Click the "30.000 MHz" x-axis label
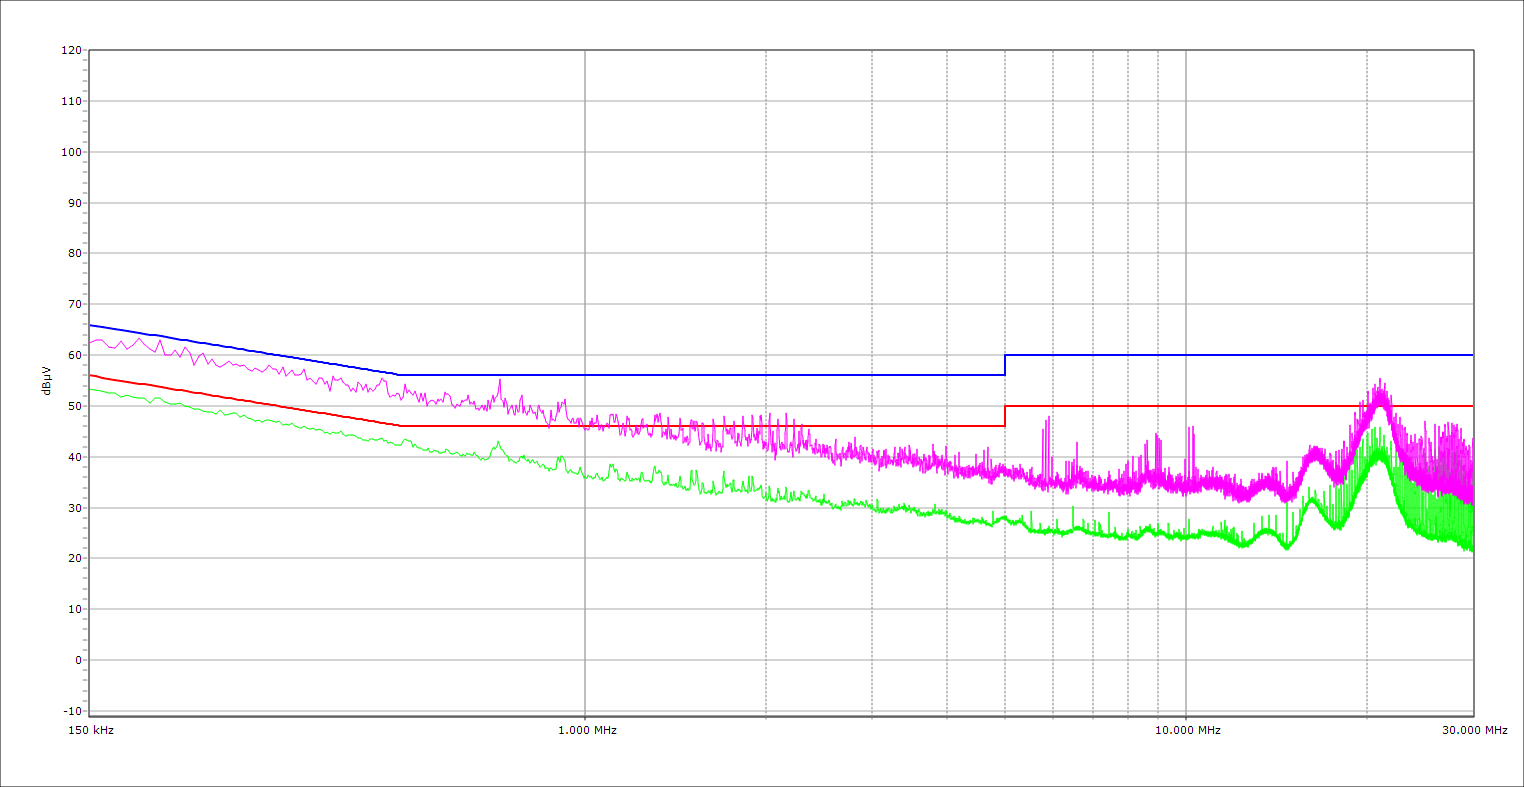 click(1474, 731)
